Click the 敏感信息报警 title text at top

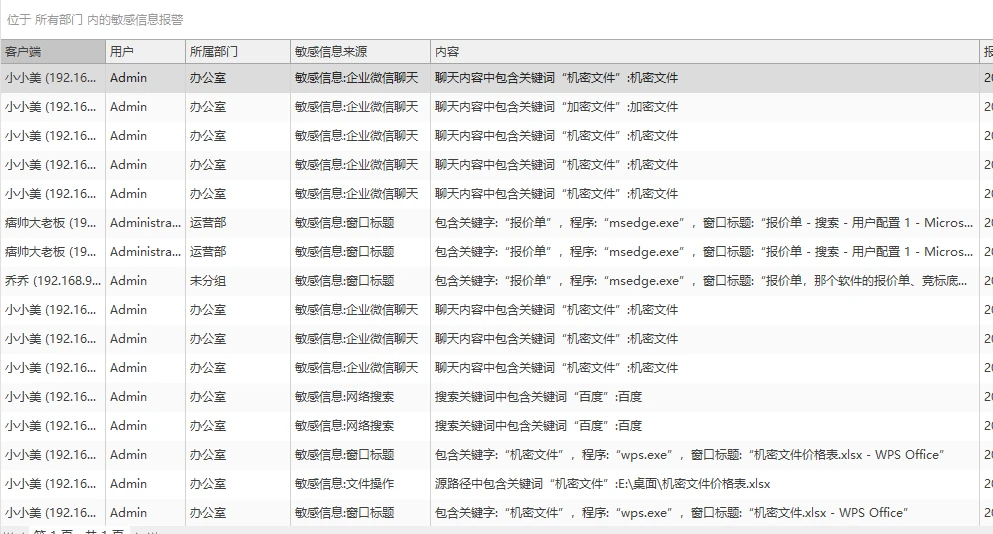pyautogui.click(x=147, y=20)
